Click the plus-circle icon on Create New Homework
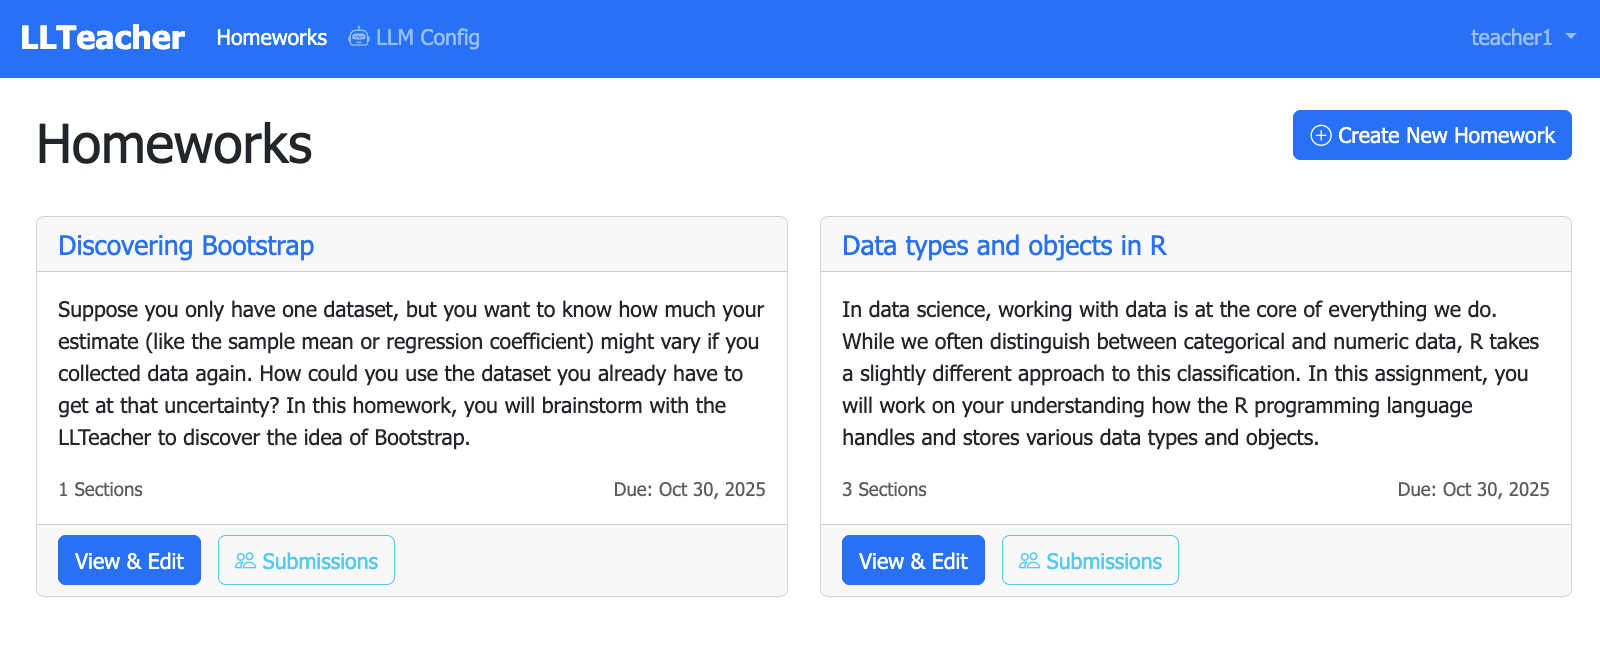The height and width of the screenshot is (656, 1600). pyautogui.click(x=1320, y=136)
